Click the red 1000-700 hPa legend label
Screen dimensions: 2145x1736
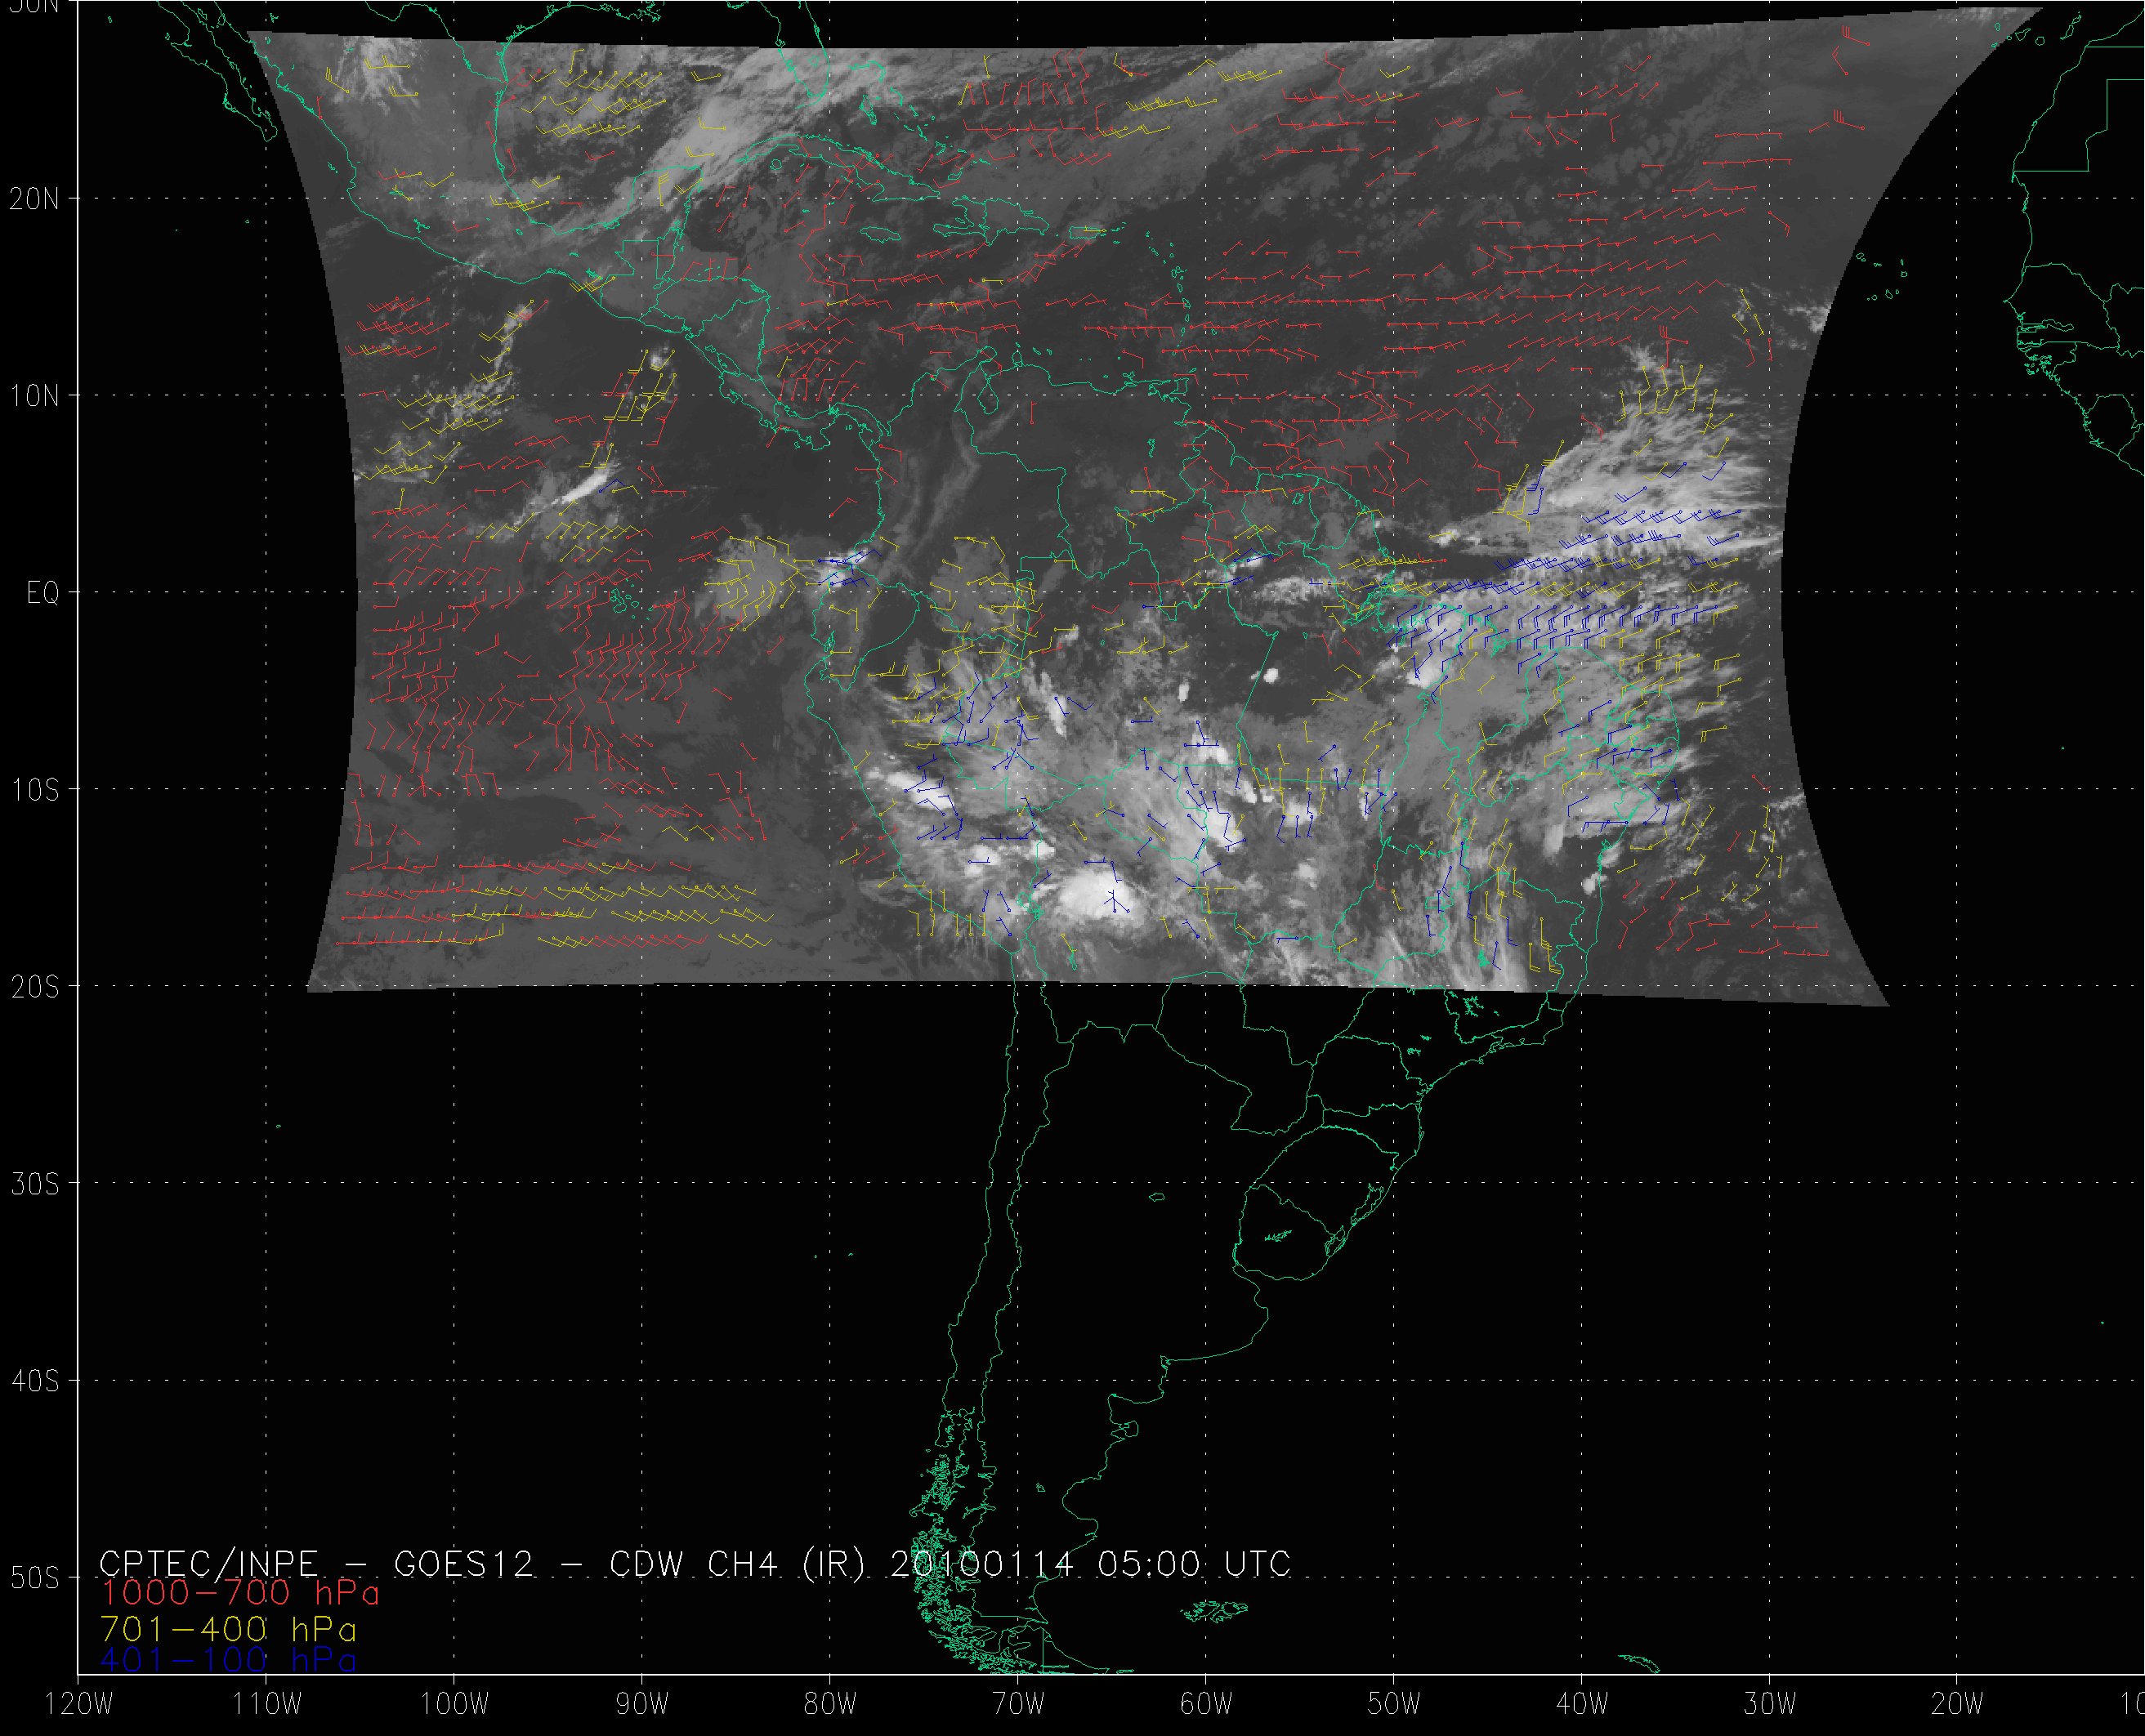[x=240, y=1593]
